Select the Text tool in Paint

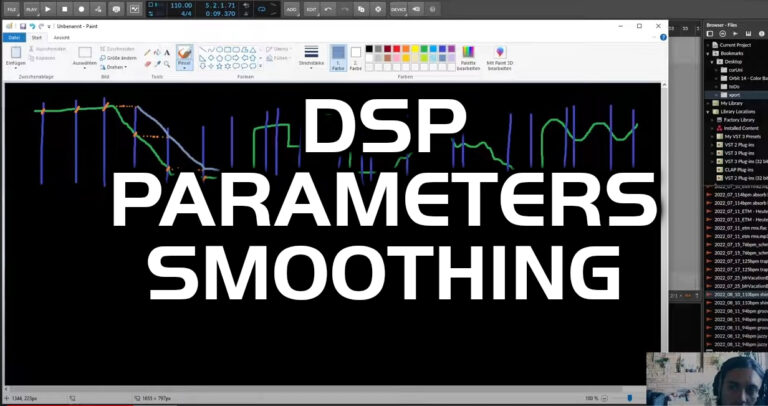(168, 52)
